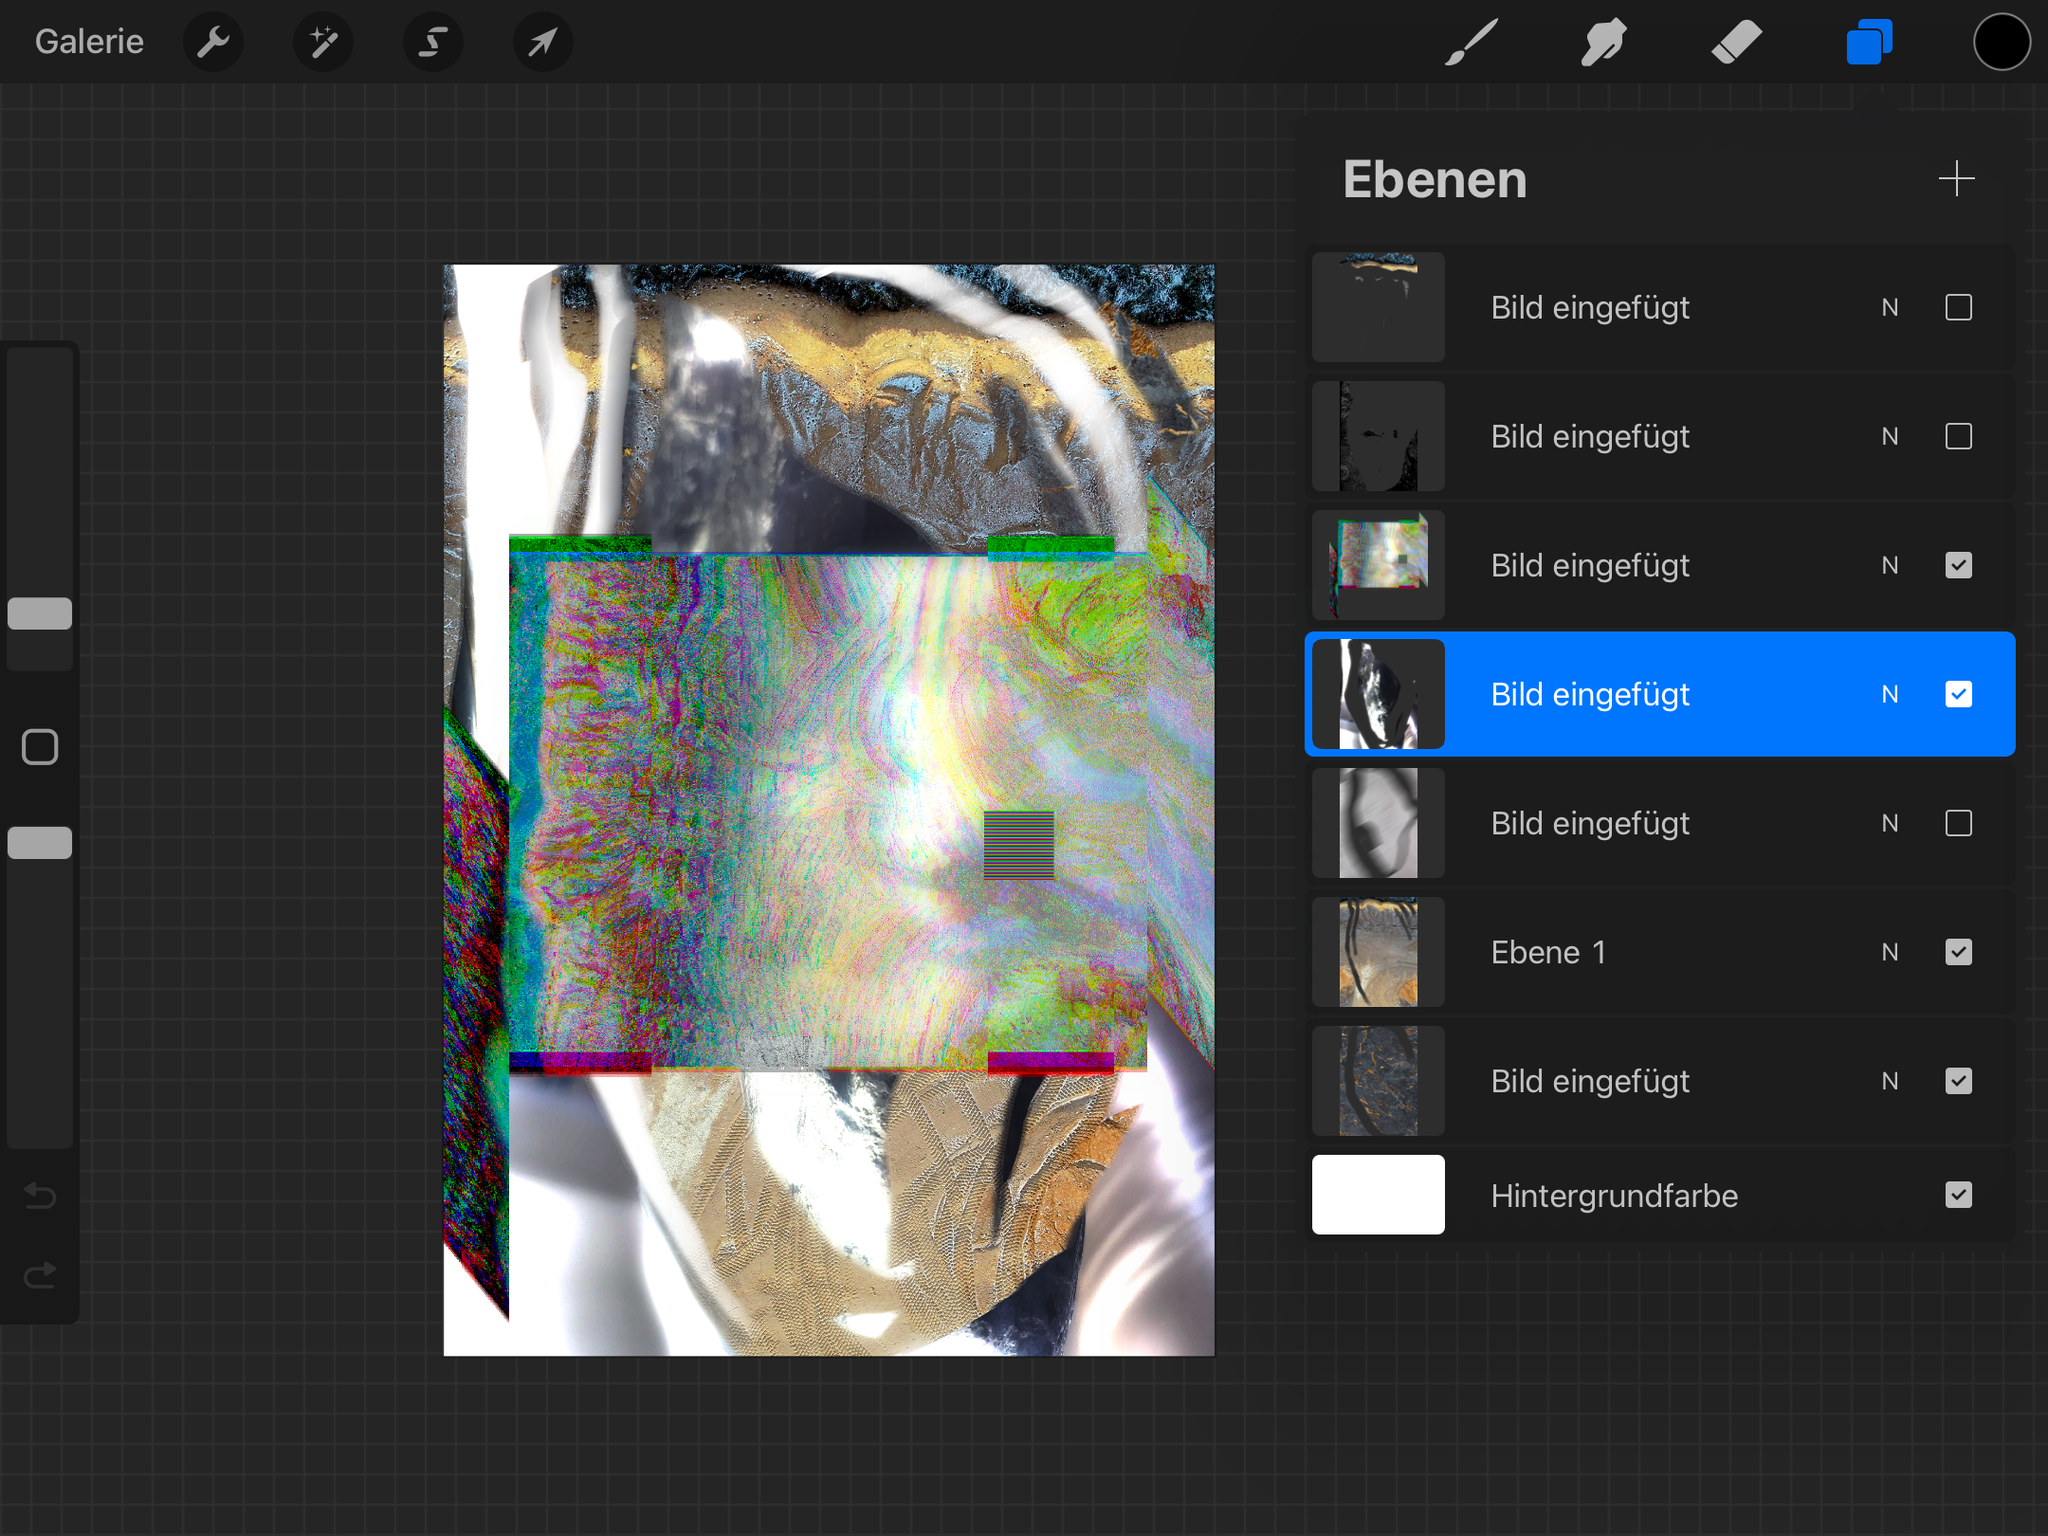Close the Layers panel via its icon
The height and width of the screenshot is (1536, 2048).
pyautogui.click(x=1868, y=42)
